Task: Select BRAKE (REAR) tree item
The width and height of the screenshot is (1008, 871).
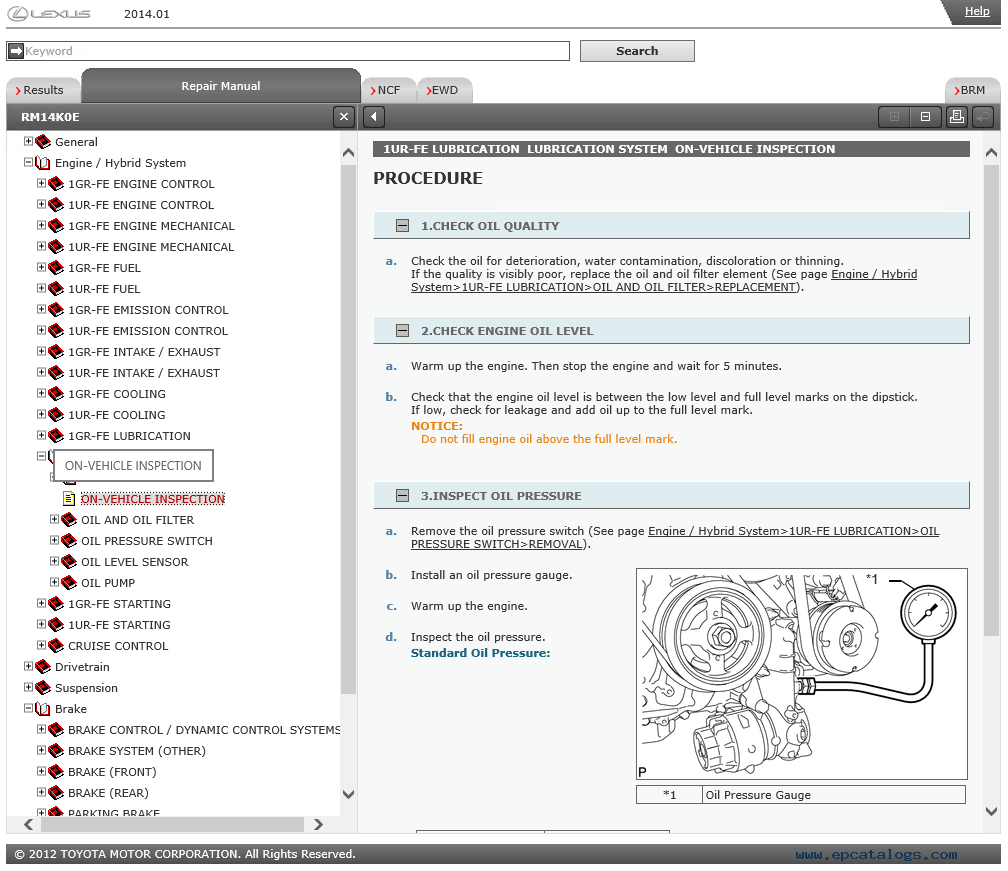Action: (108, 793)
